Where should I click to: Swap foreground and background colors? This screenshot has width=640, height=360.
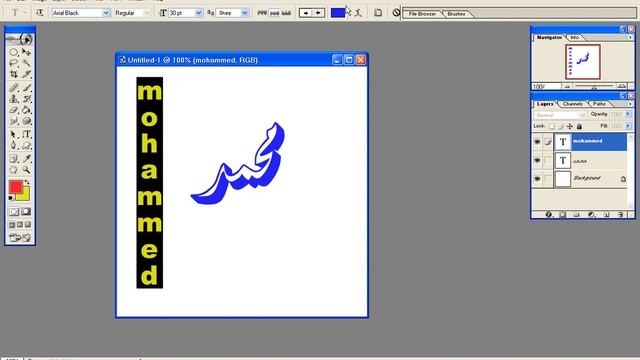click(x=27, y=182)
